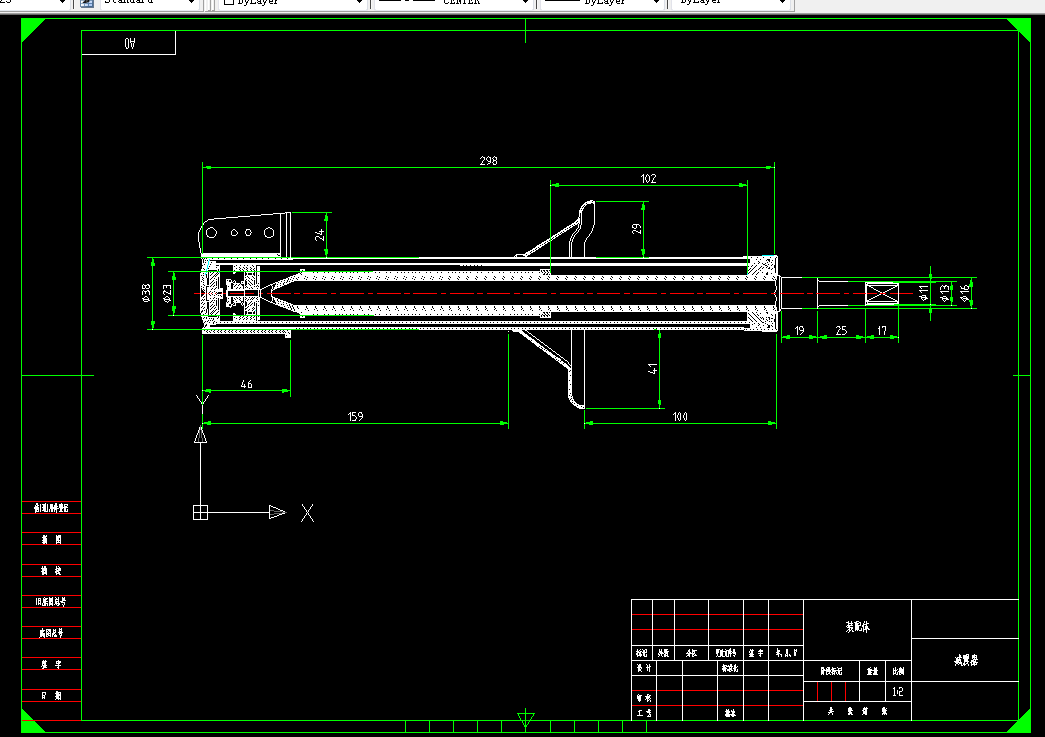This screenshot has height=737, width=1045.
Task: Select the 24 vertical dimension text
Action: [320, 235]
